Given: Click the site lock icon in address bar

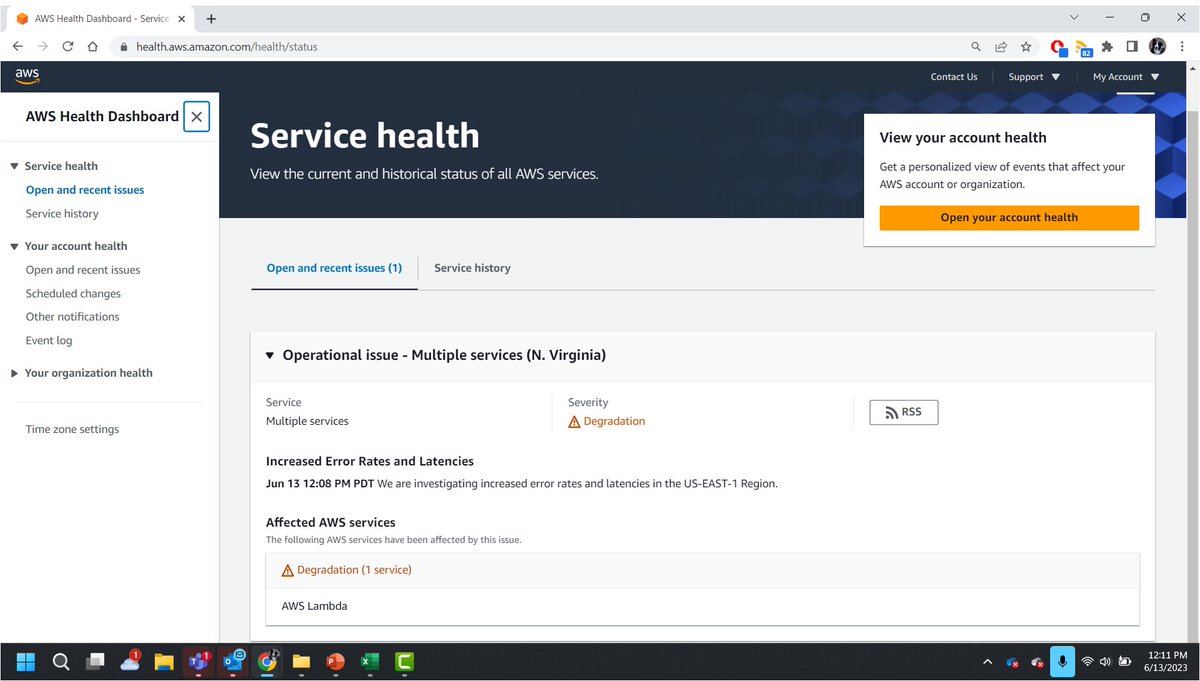Looking at the screenshot, I should click(x=125, y=46).
